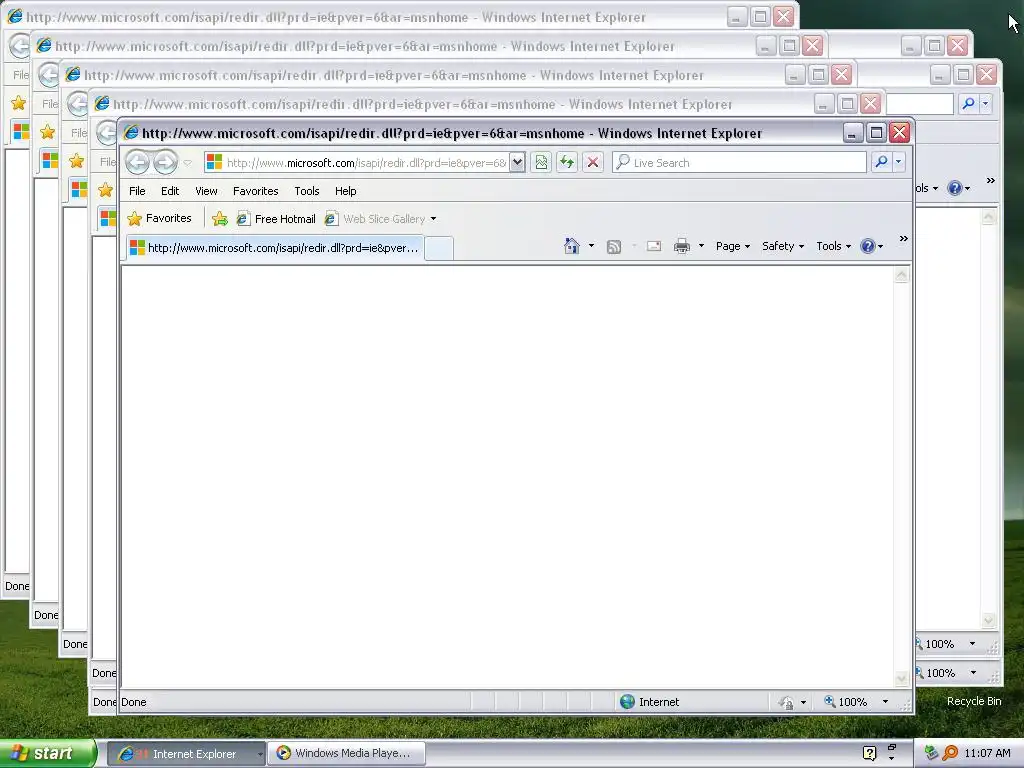Click the red Stop icon

(592, 162)
